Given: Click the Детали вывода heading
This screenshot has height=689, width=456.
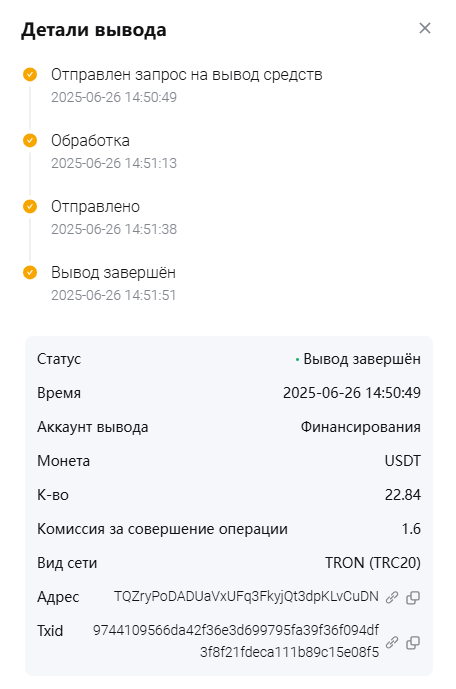Looking at the screenshot, I should pyautogui.click(x=94, y=30).
